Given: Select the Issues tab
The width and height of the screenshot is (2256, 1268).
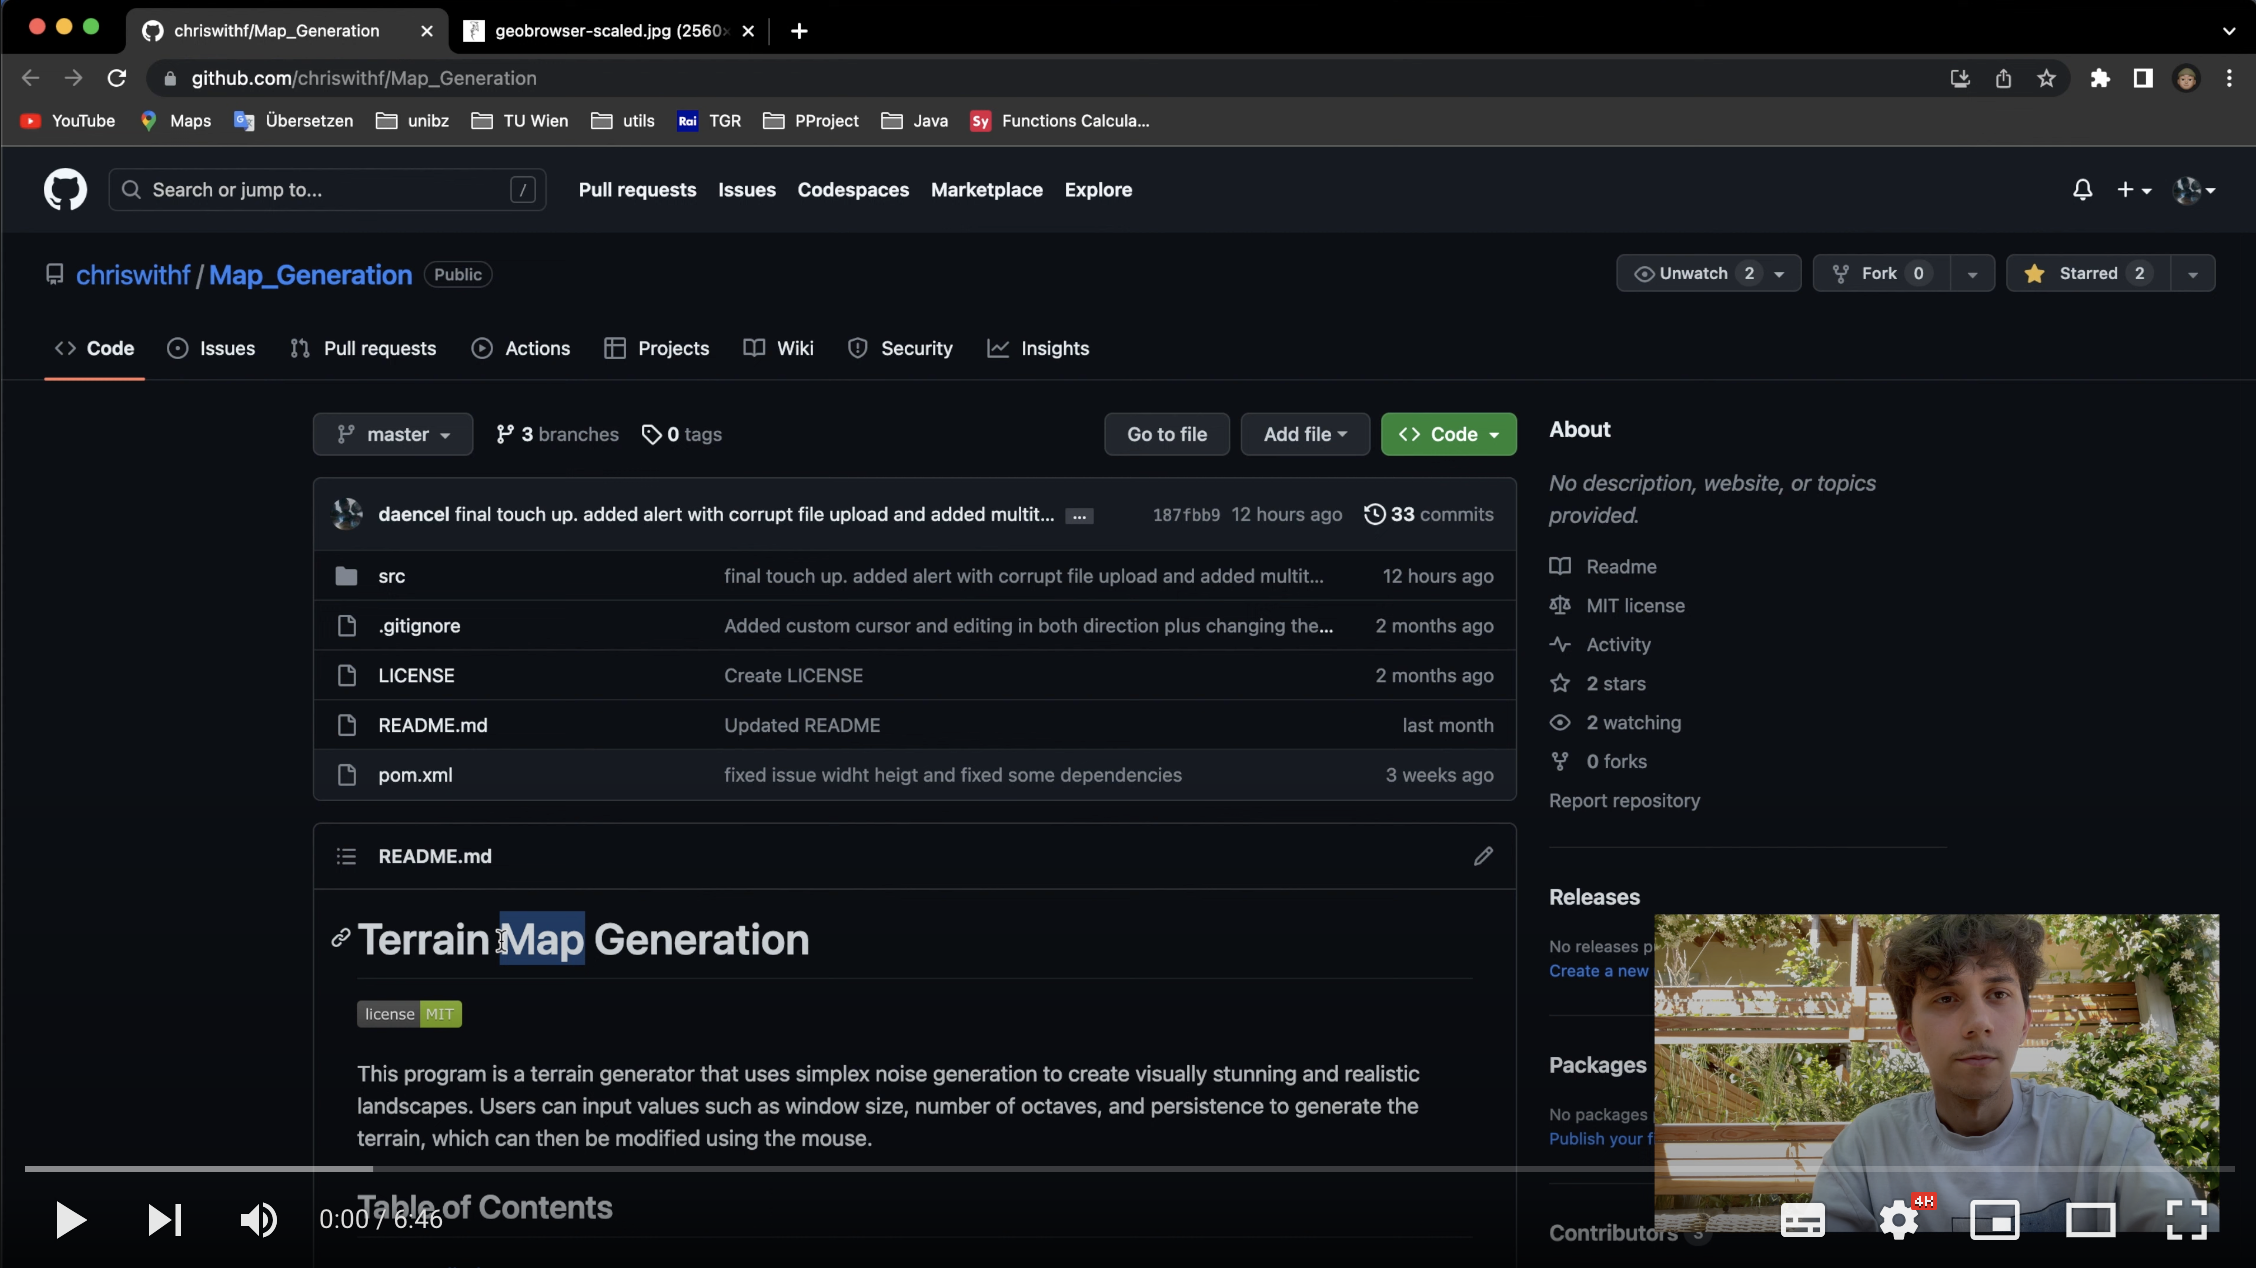Looking at the screenshot, I should (226, 349).
